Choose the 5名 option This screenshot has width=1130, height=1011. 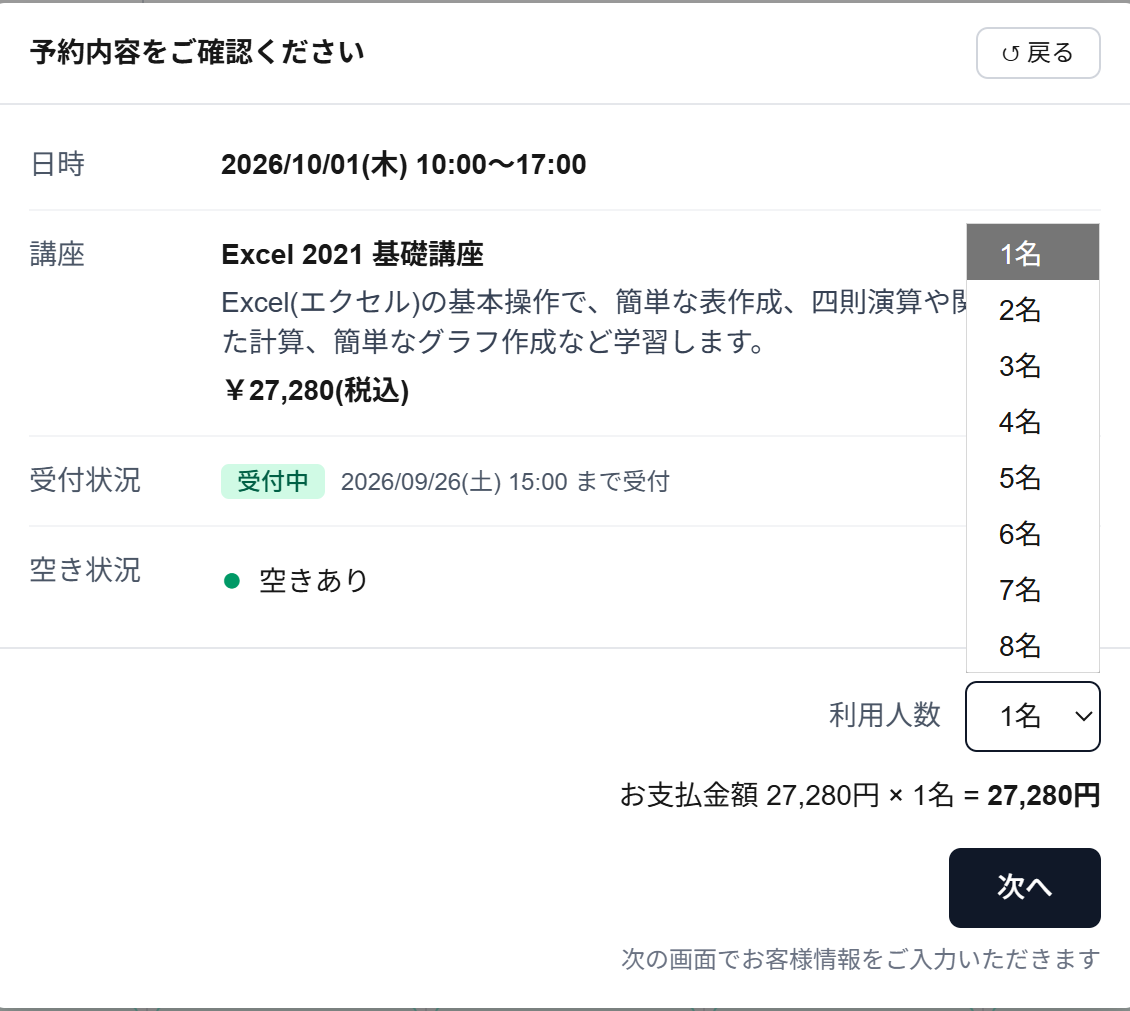coord(1033,478)
